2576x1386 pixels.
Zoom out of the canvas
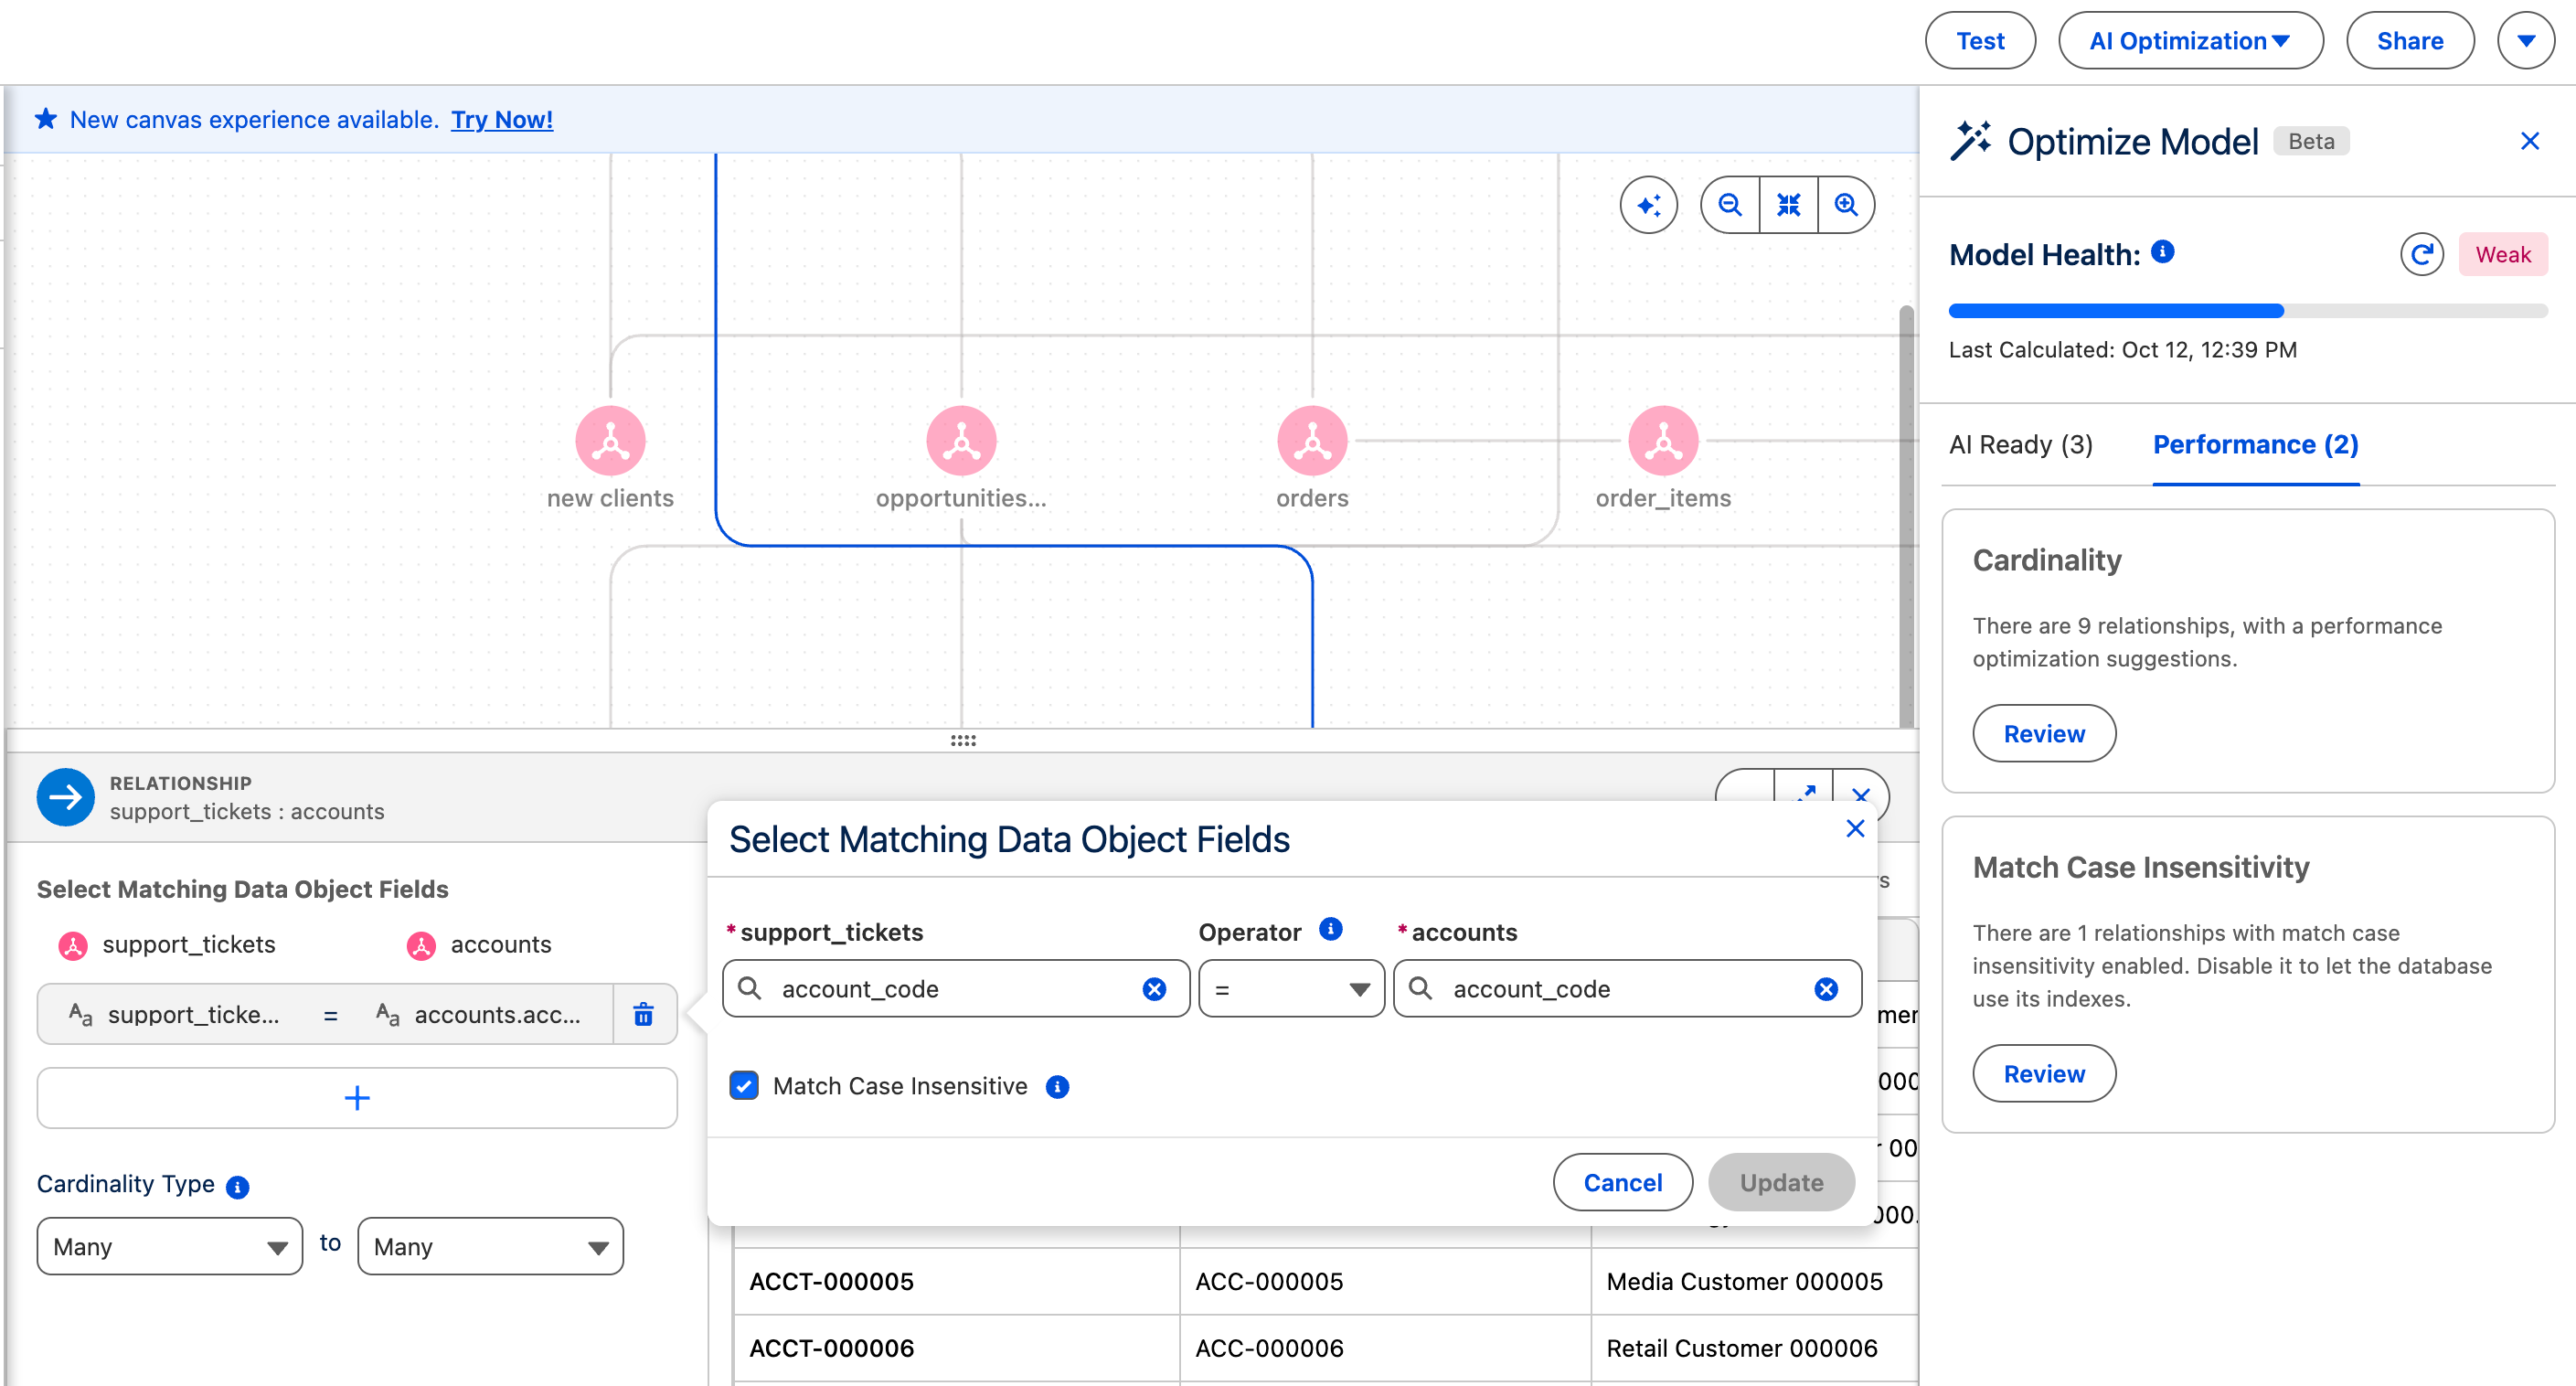point(1730,205)
